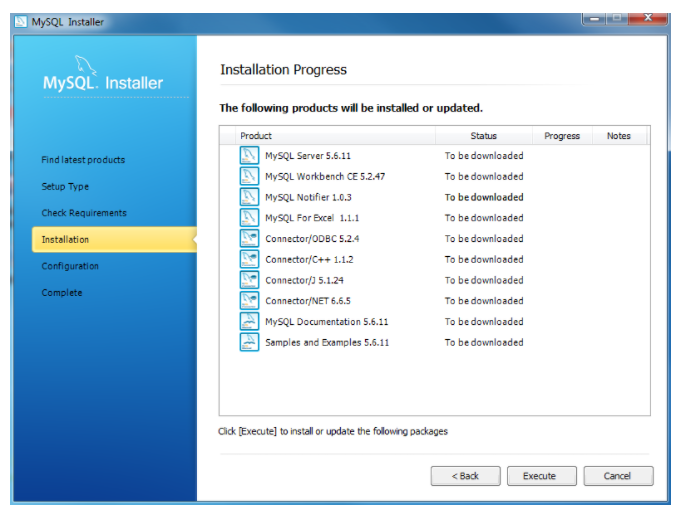
Task: Click the MySQL Installer title bar icon
Action: tap(21, 21)
